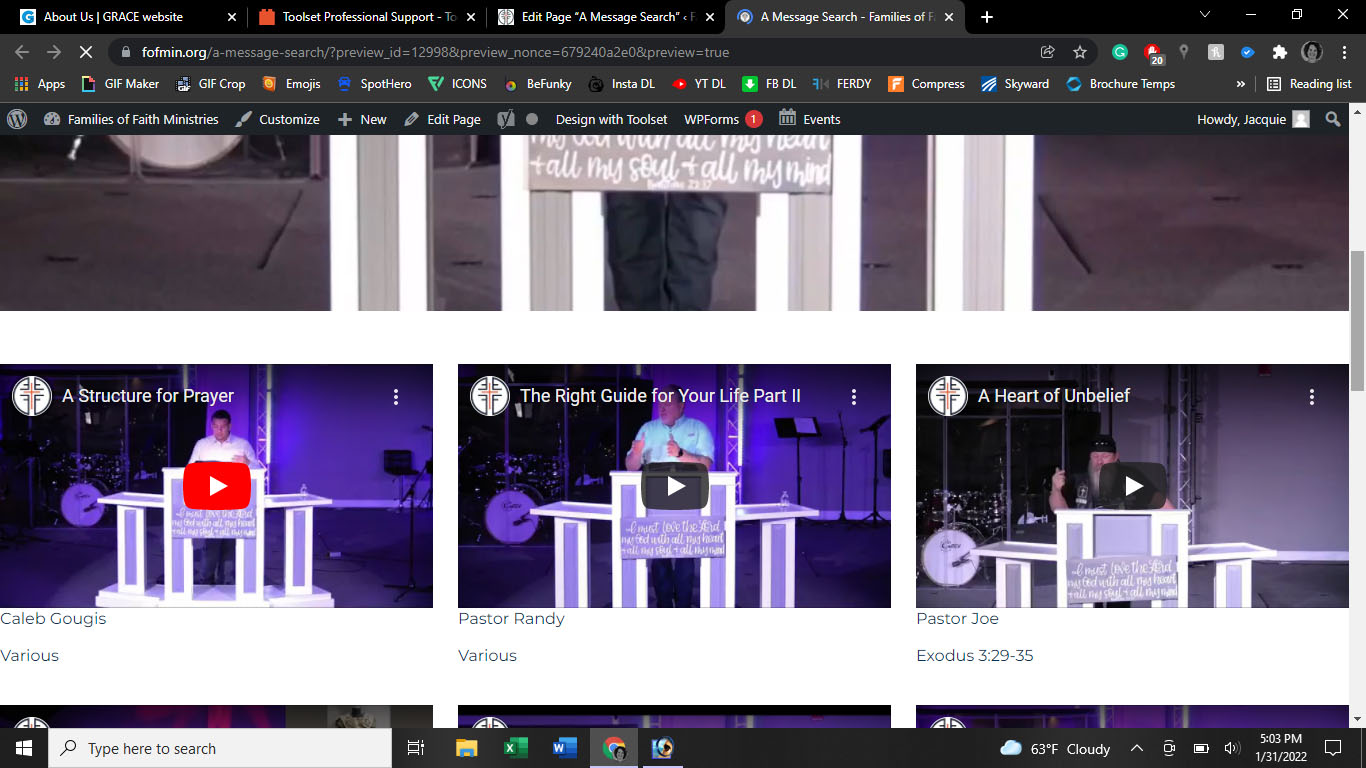
Task: Play the A Structure for Prayer video
Action: 216,486
